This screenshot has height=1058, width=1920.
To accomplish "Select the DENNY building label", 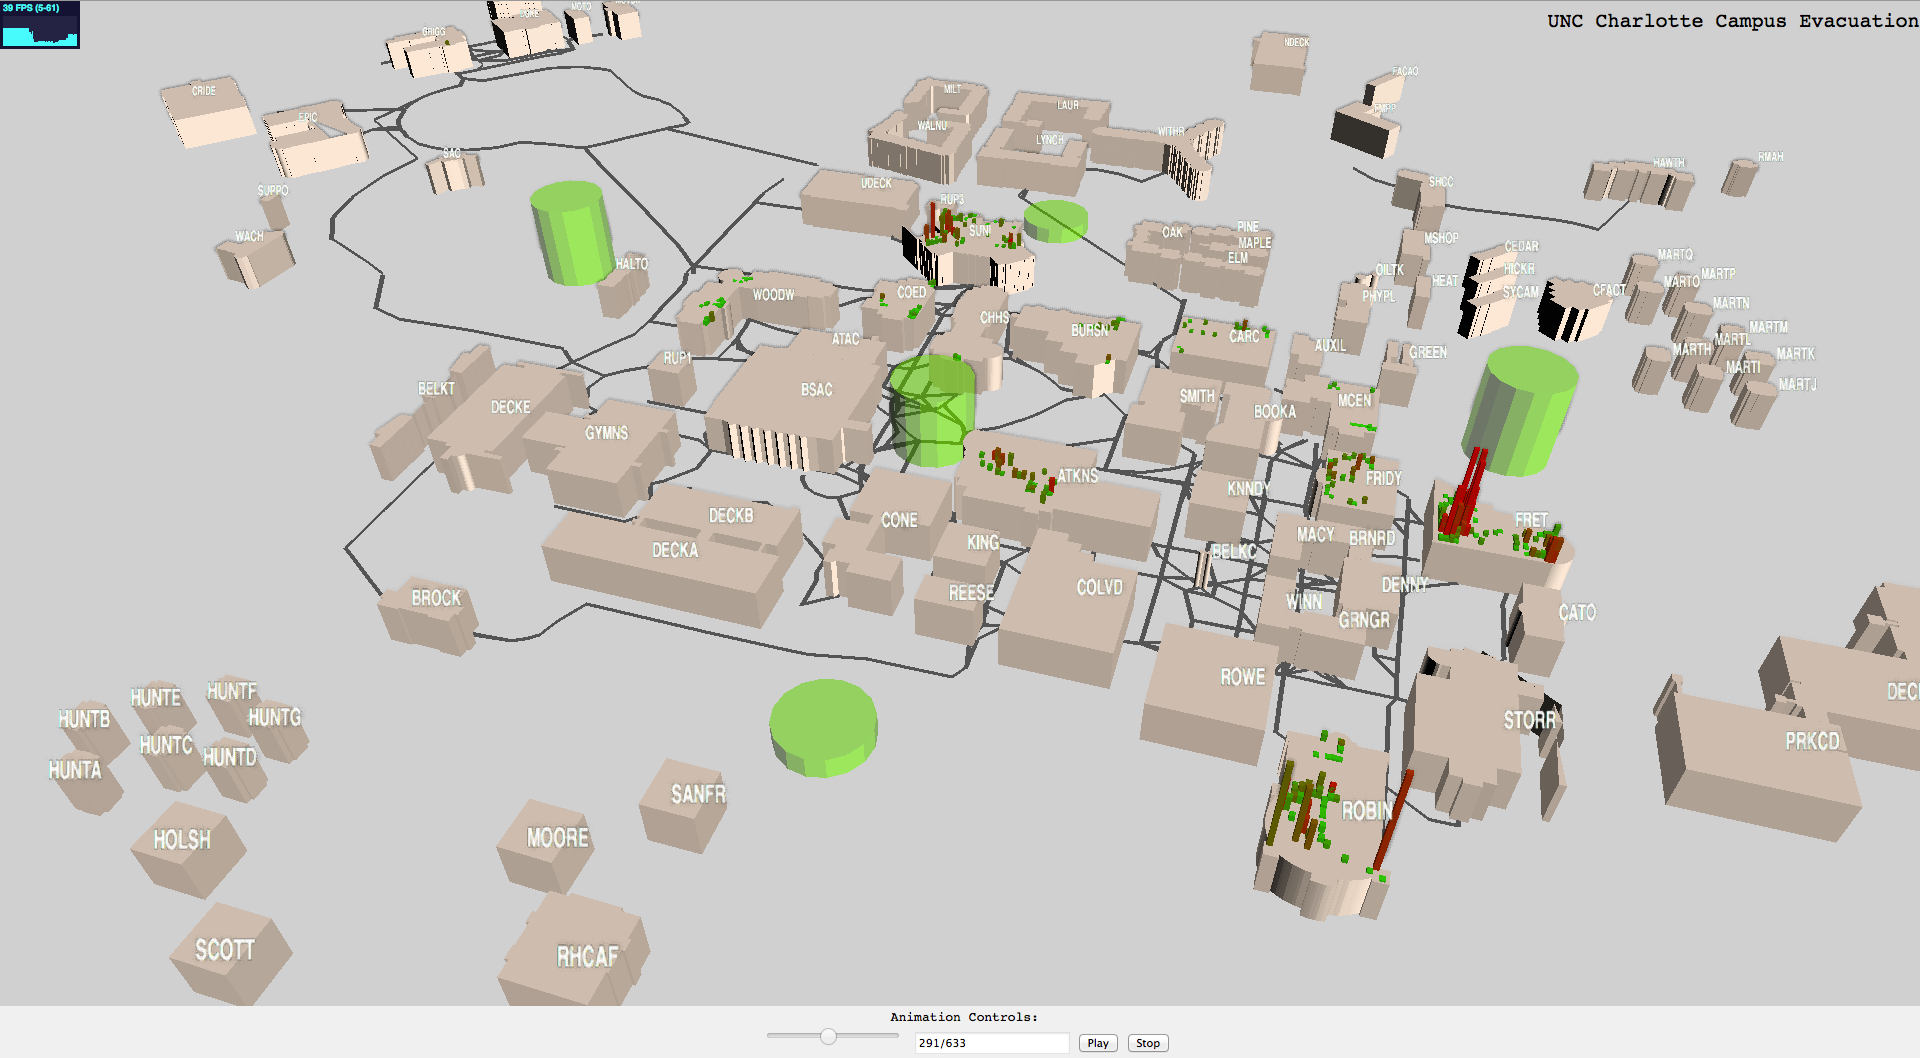I will [1404, 585].
